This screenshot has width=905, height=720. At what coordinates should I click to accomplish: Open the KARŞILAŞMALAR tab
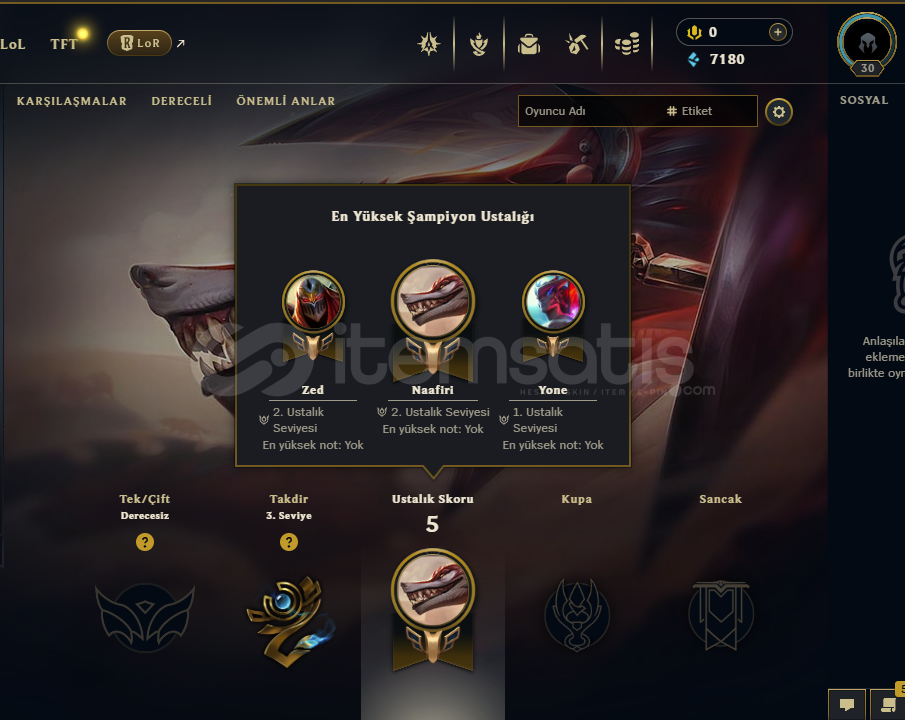(72, 101)
